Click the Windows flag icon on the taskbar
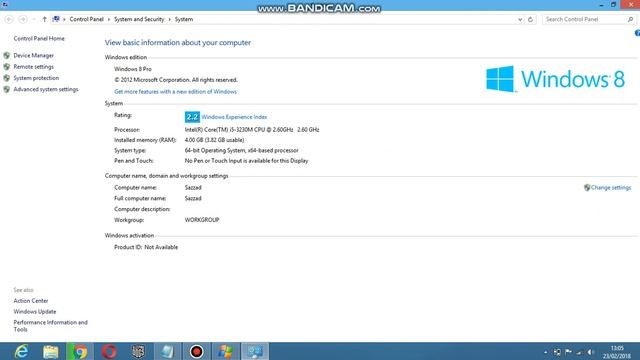The width and height of the screenshot is (640, 360). pyautogui.click(x=225, y=351)
